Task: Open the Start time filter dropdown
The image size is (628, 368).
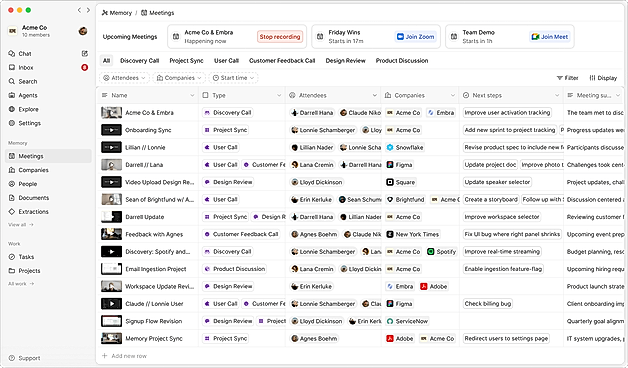Action: click(x=233, y=78)
